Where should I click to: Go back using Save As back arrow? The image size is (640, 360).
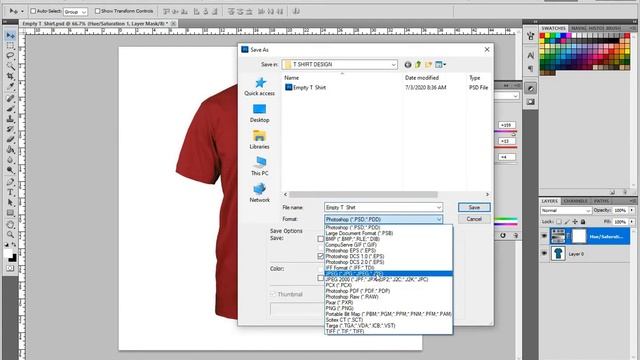[x=407, y=64]
